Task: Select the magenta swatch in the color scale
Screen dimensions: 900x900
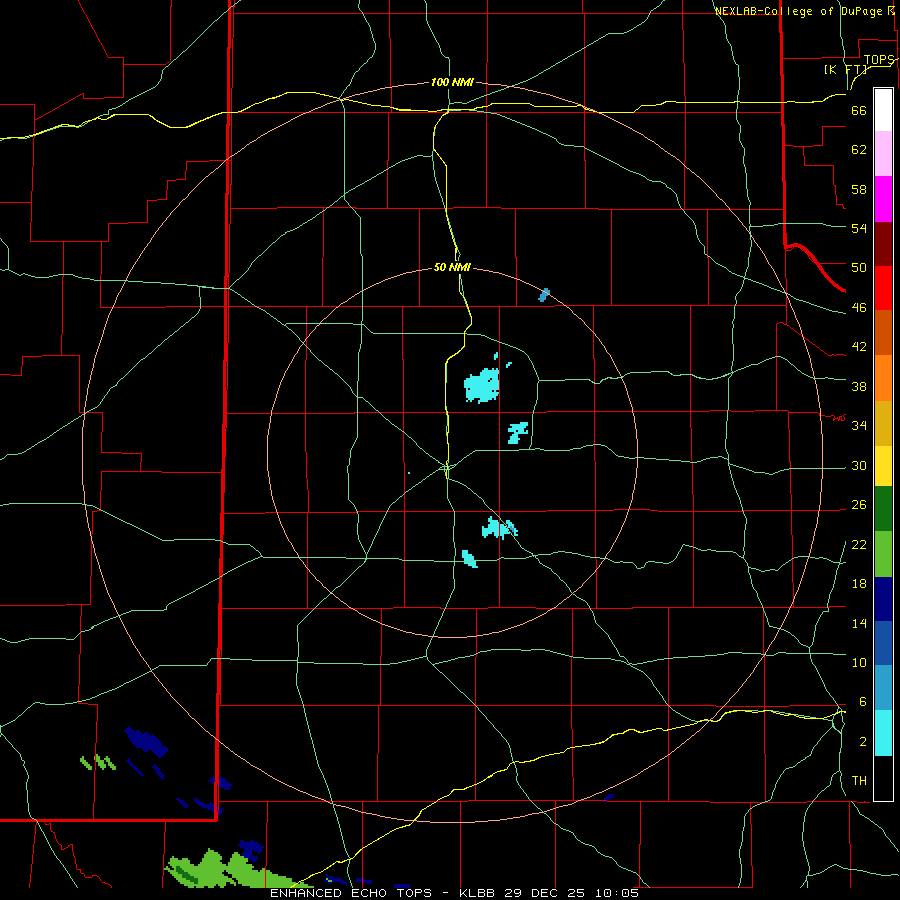Action: click(x=883, y=199)
